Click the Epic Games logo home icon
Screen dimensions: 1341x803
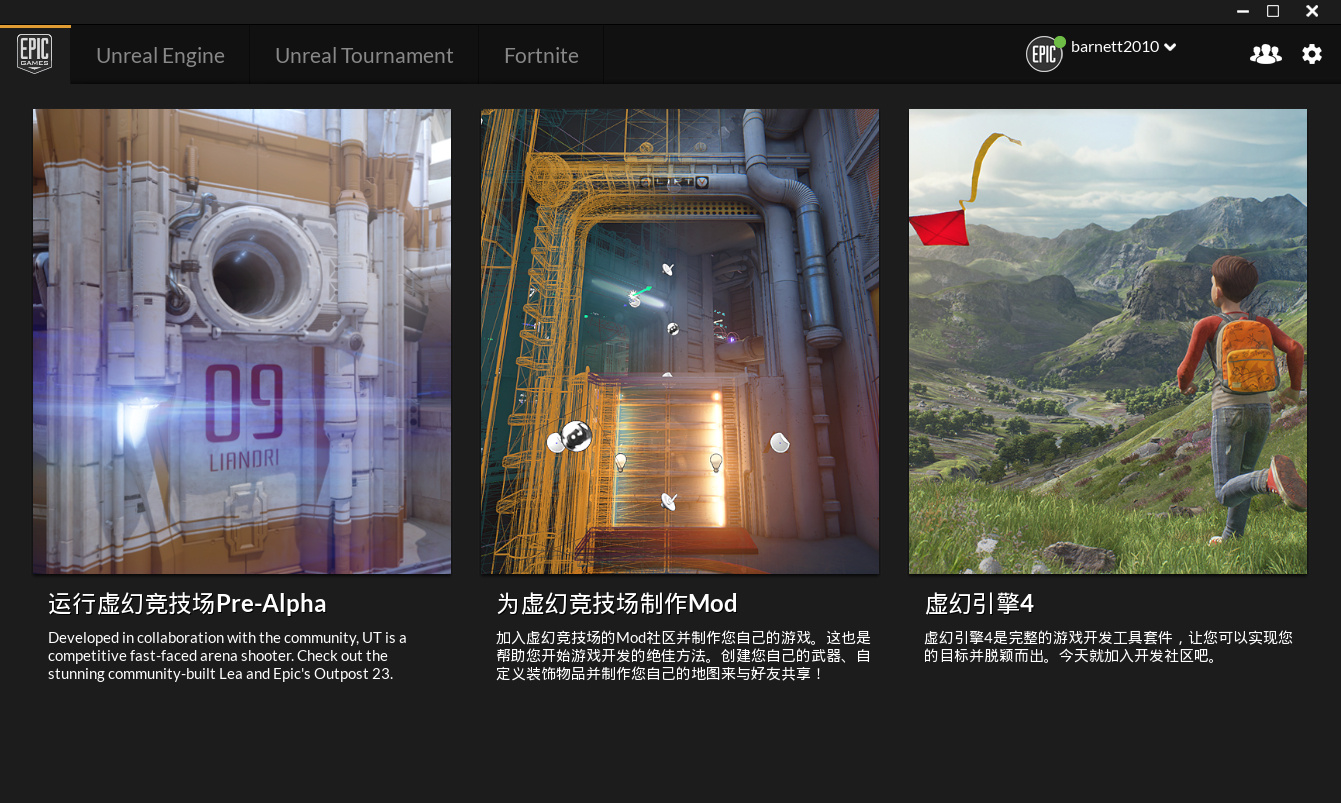coord(34,54)
